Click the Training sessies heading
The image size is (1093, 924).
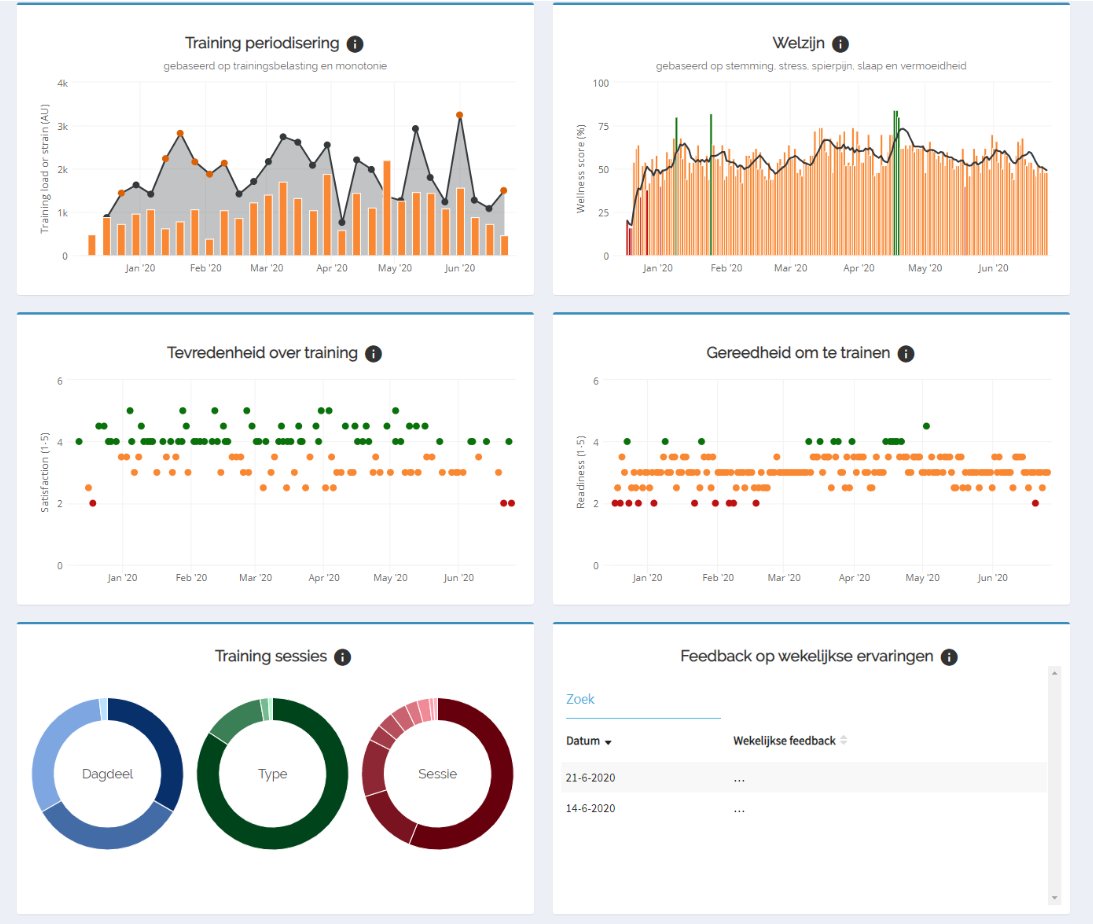[271, 656]
